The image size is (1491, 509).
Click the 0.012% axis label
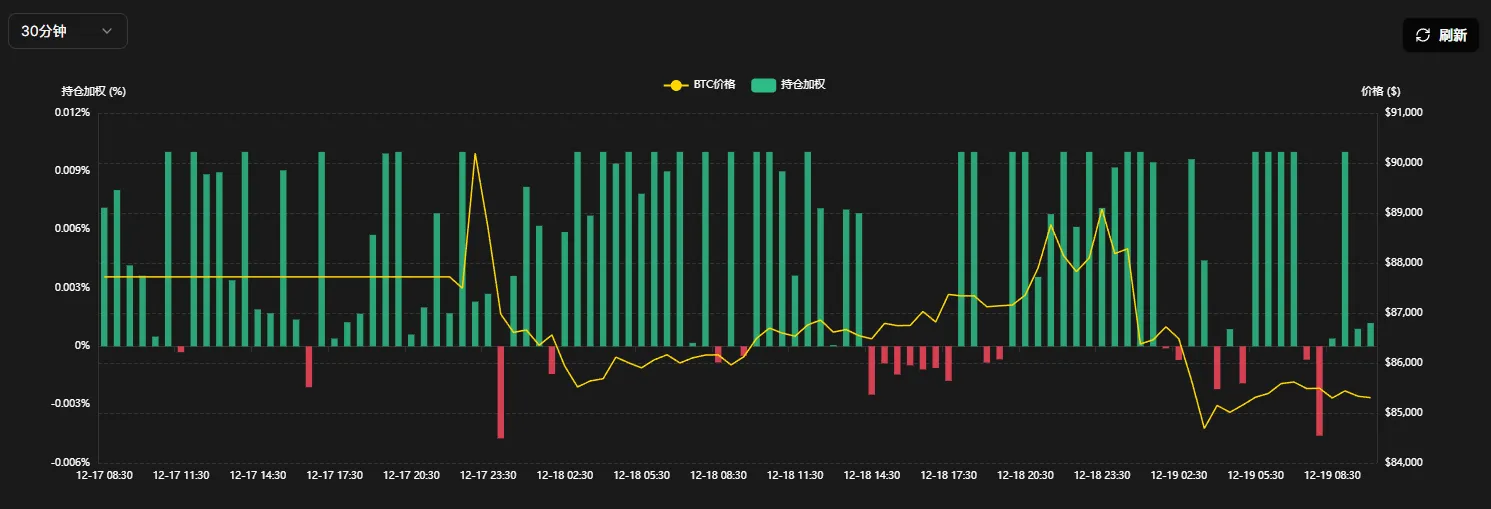pyautogui.click(x=72, y=112)
